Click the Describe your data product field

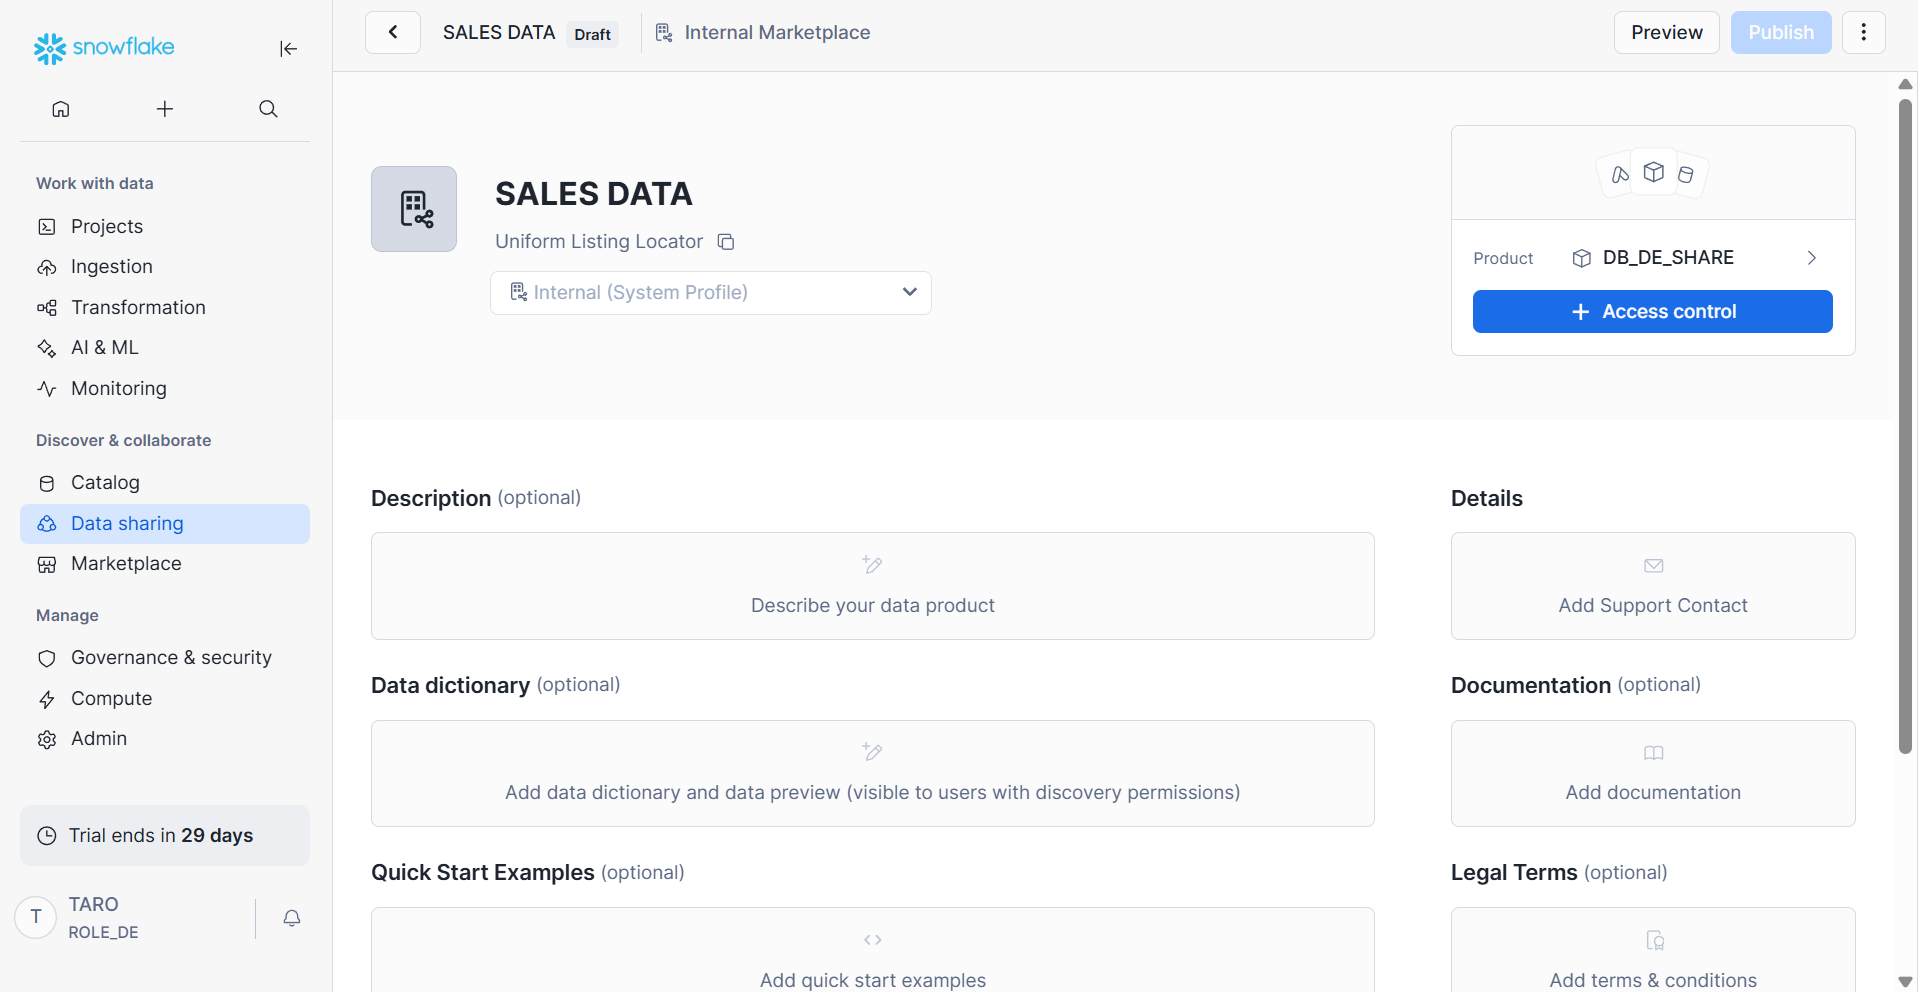pyautogui.click(x=872, y=586)
